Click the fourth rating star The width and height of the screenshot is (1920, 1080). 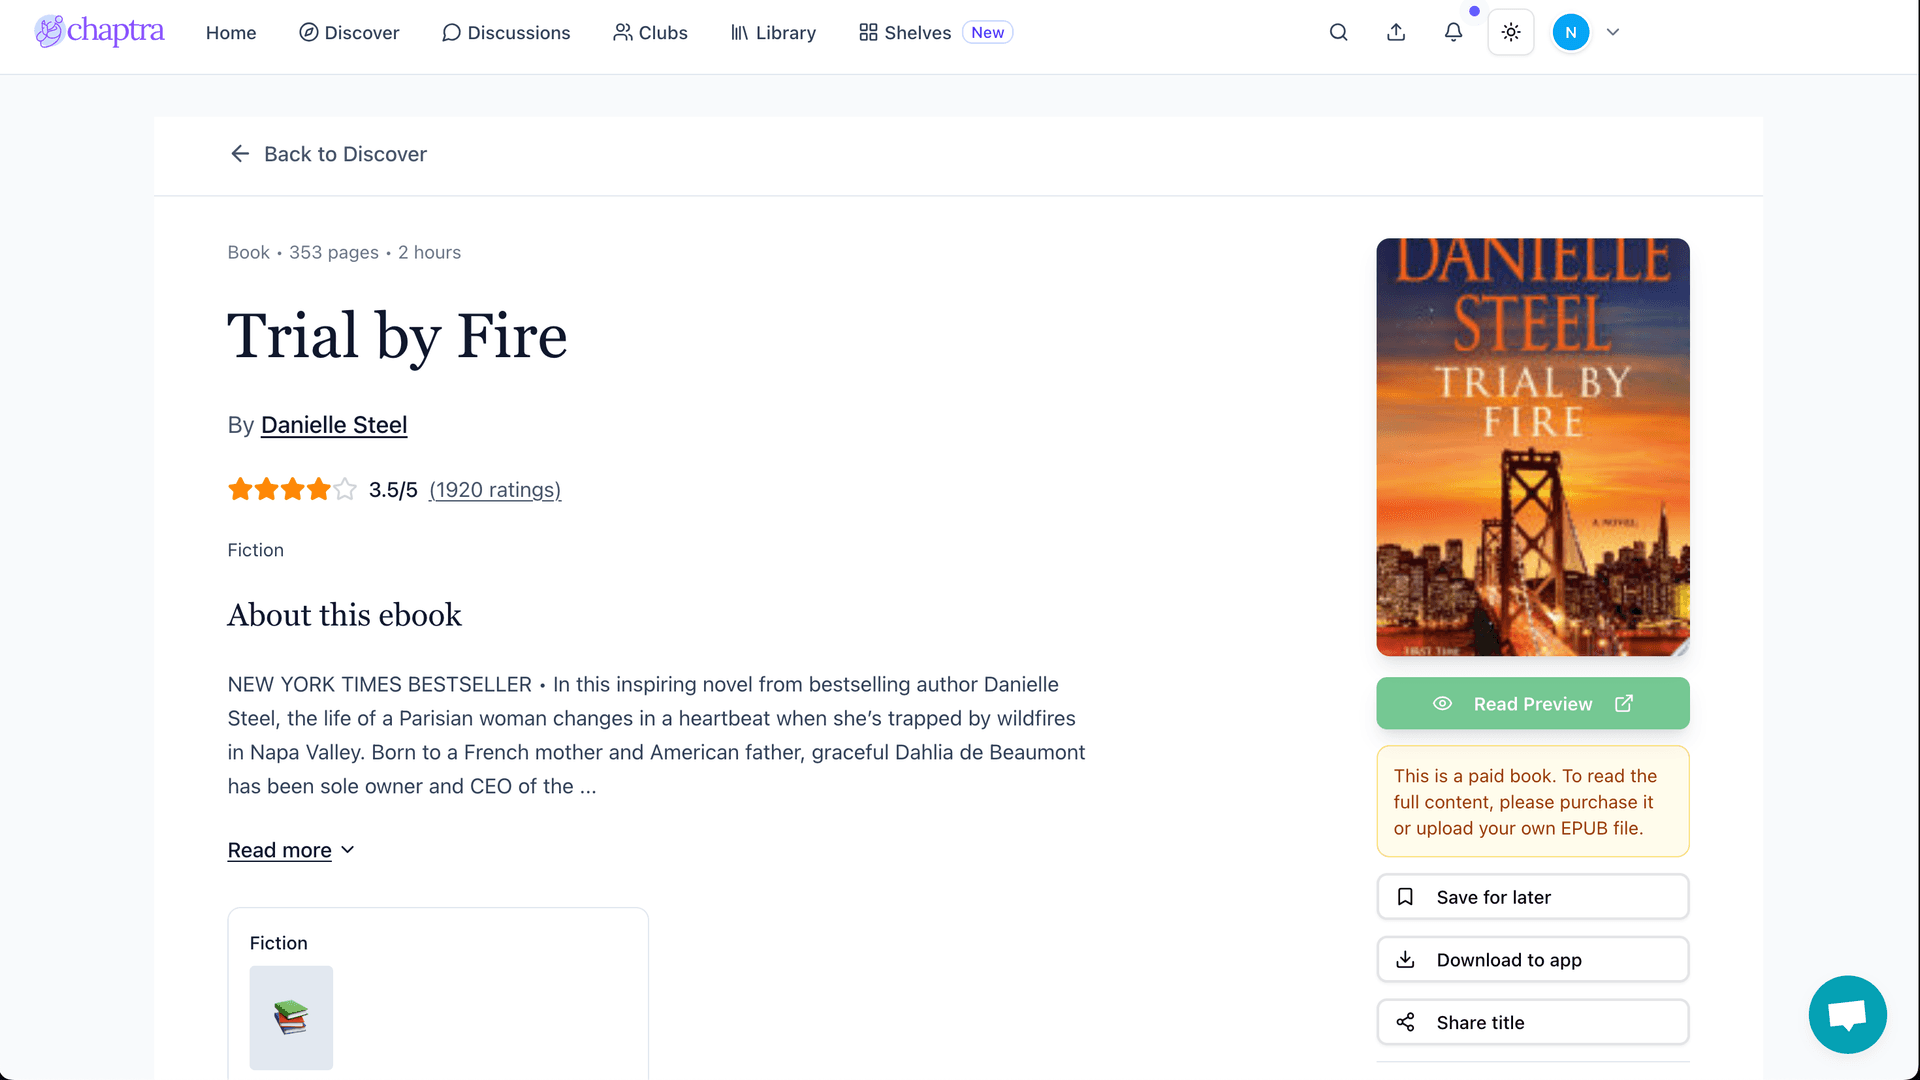(318, 489)
